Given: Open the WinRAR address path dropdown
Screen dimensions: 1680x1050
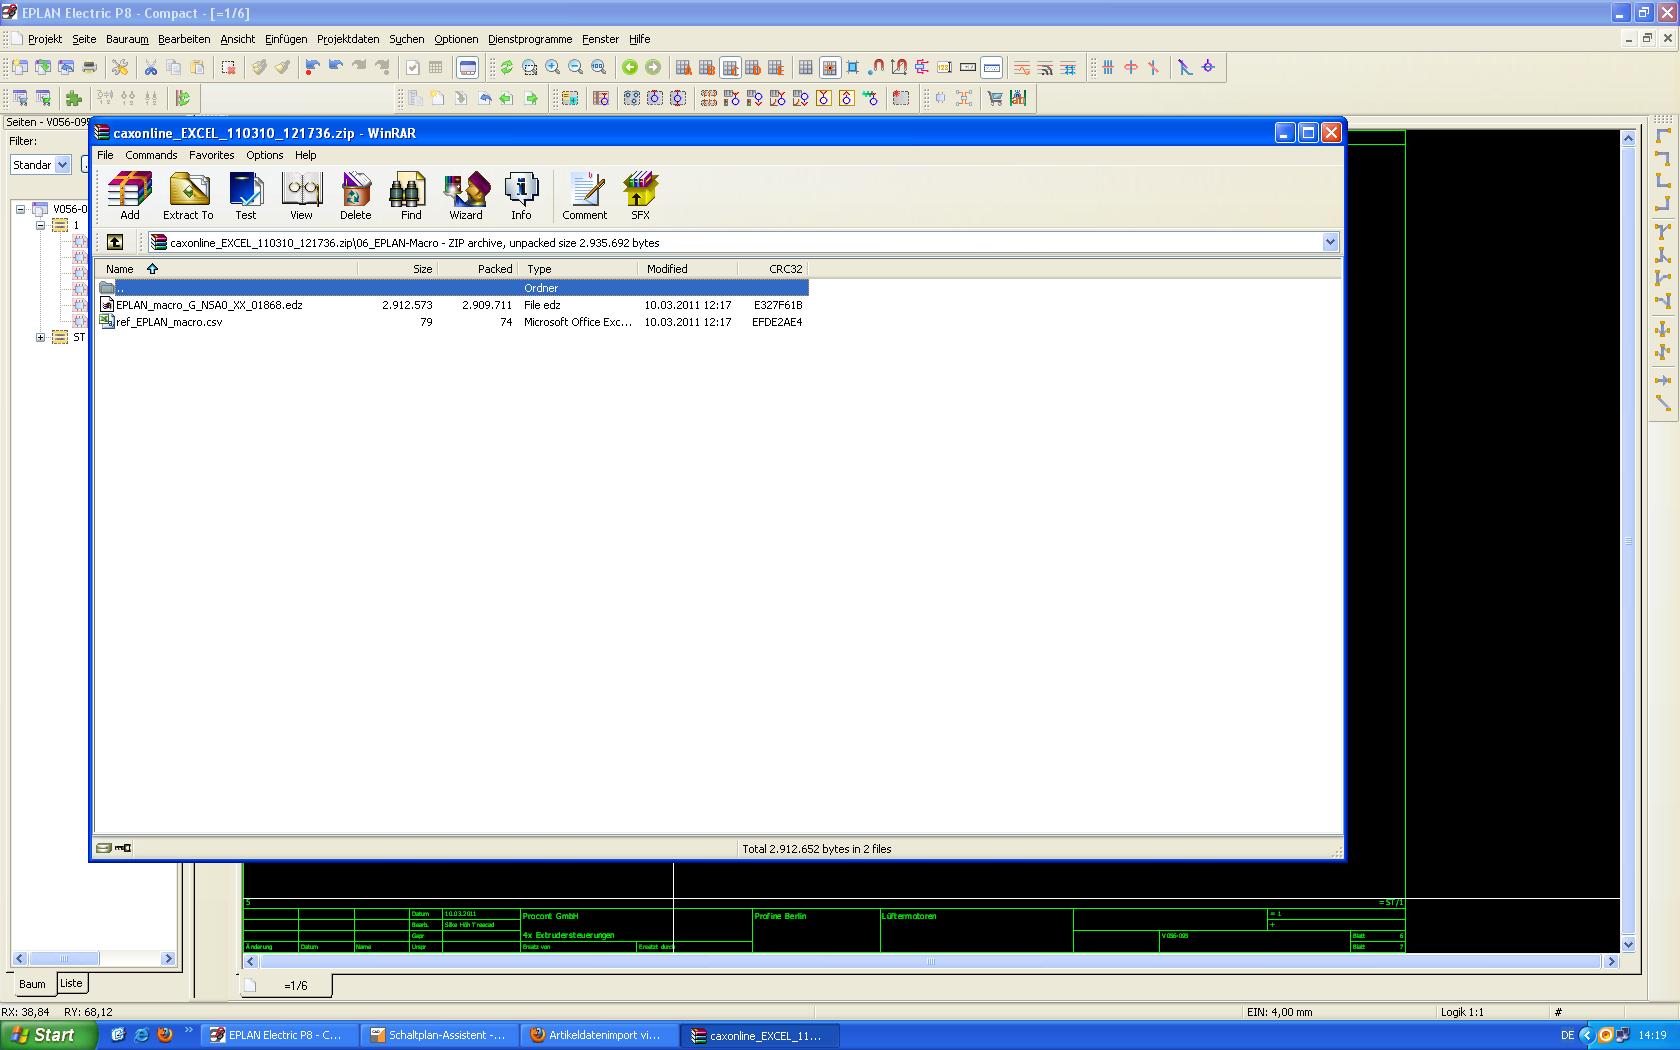Looking at the screenshot, I should click(1330, 242).
